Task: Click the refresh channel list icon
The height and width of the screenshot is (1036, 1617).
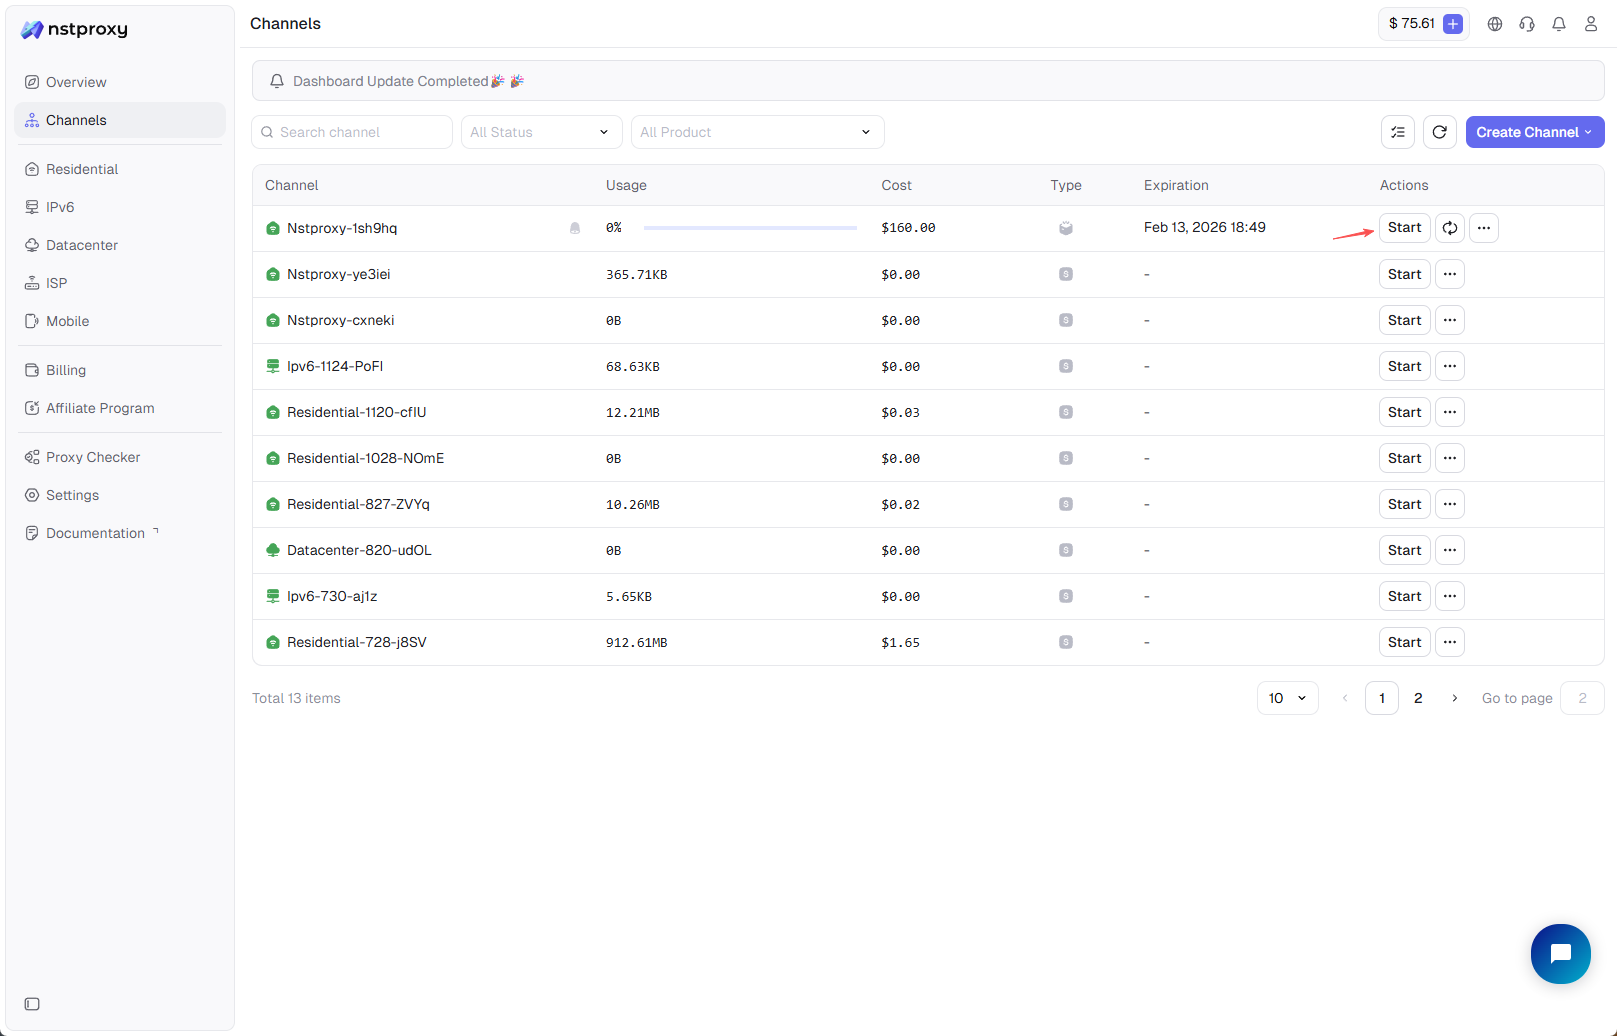Action: point(1440,132)
